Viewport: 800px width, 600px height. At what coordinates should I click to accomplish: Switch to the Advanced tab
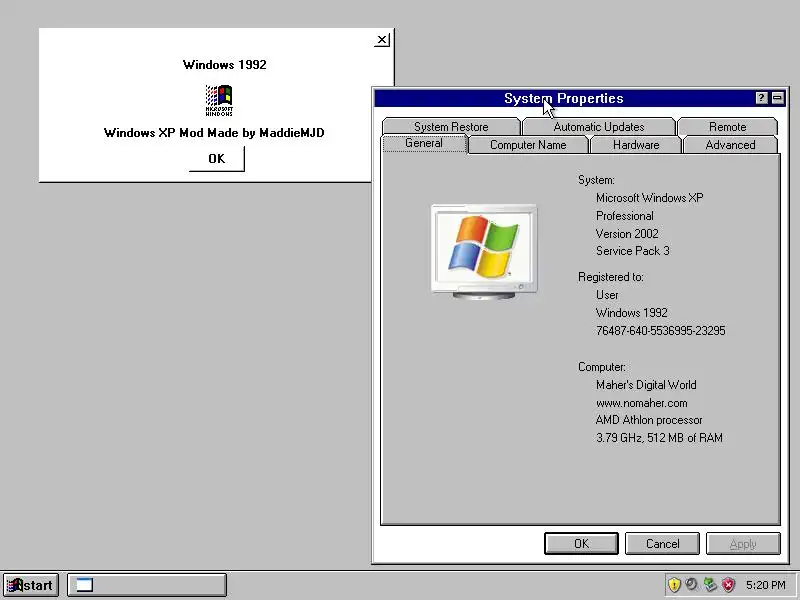coord(730,145)
